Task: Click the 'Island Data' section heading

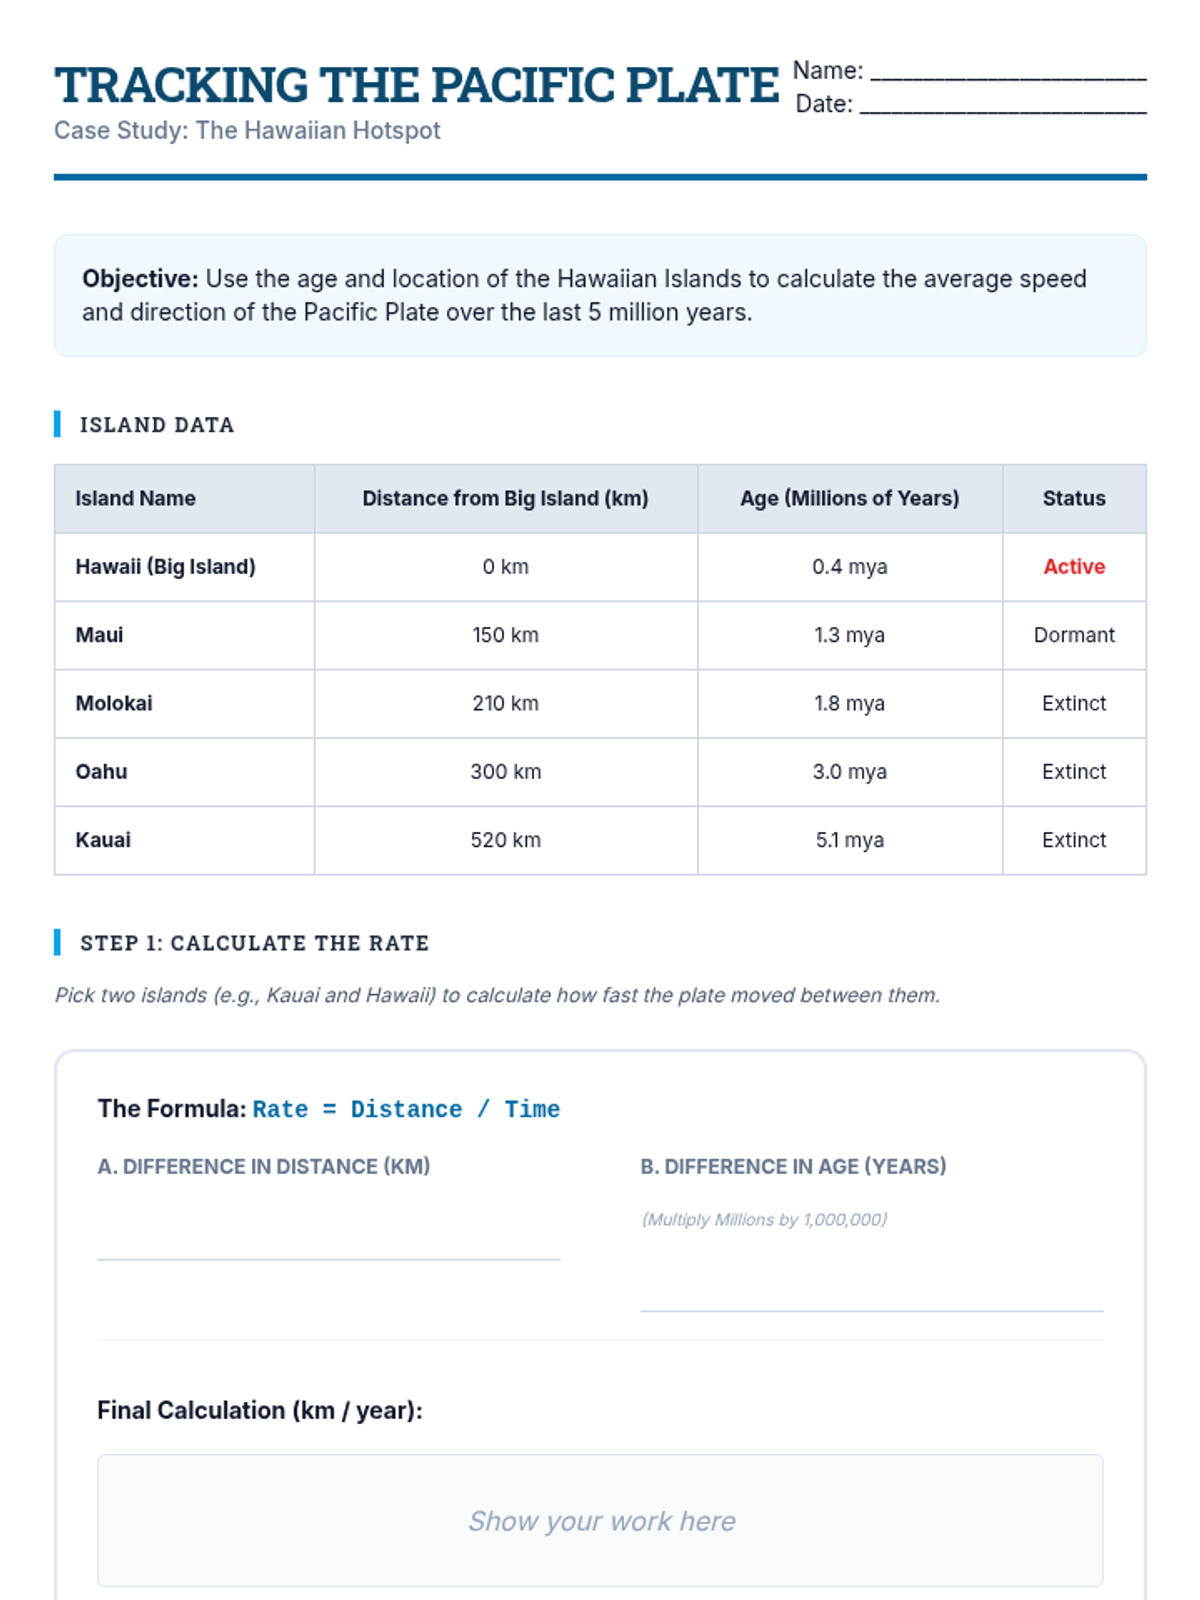Action: [x=157, y=425]
